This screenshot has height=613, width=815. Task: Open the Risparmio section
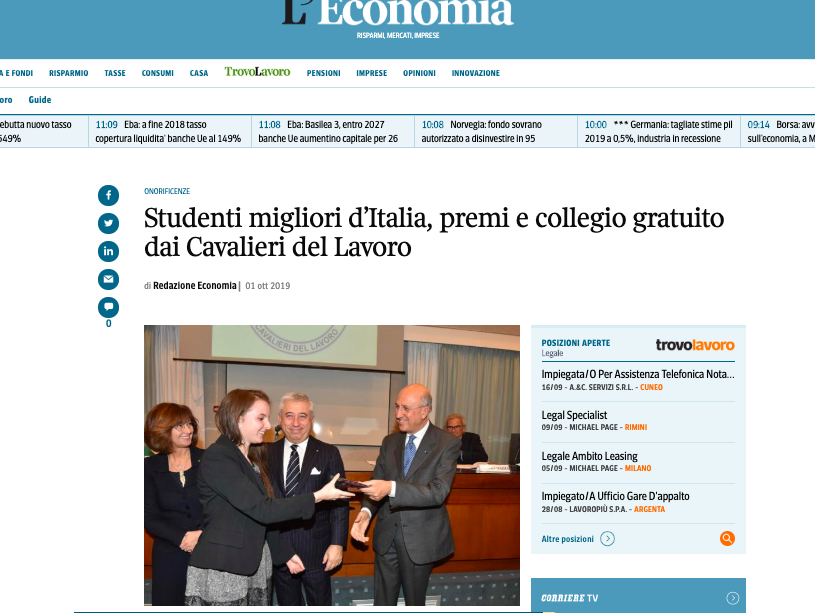[69, 73]
